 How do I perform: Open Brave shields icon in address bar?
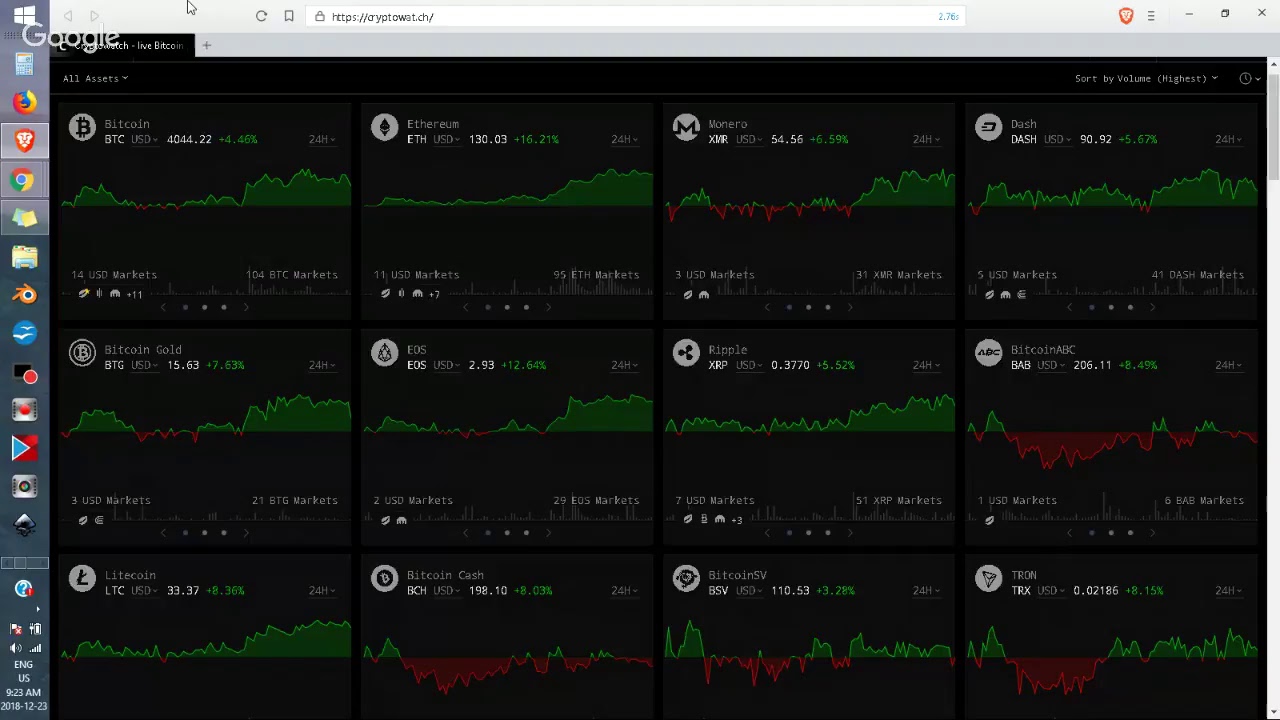click(1126, 16)
